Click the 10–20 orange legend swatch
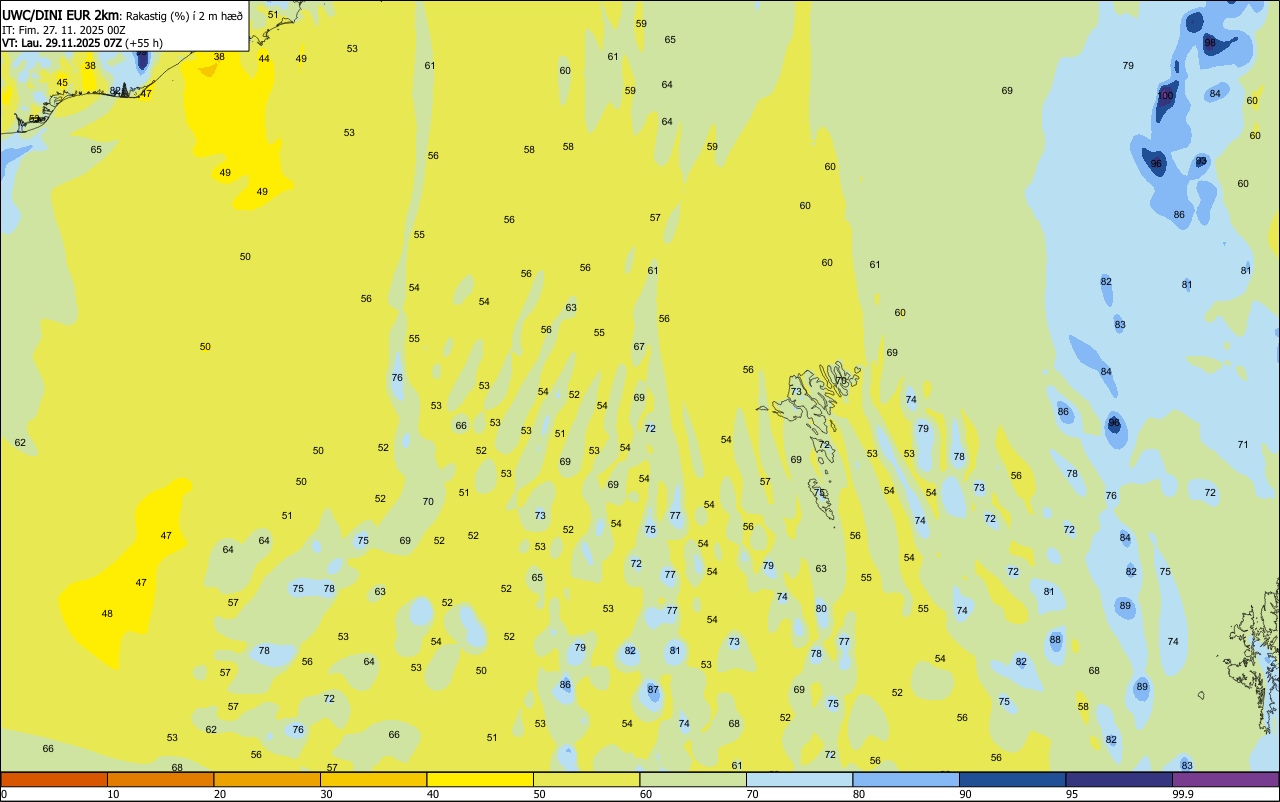This screenshot has width=1280, height=802. [x=160, y=779]
